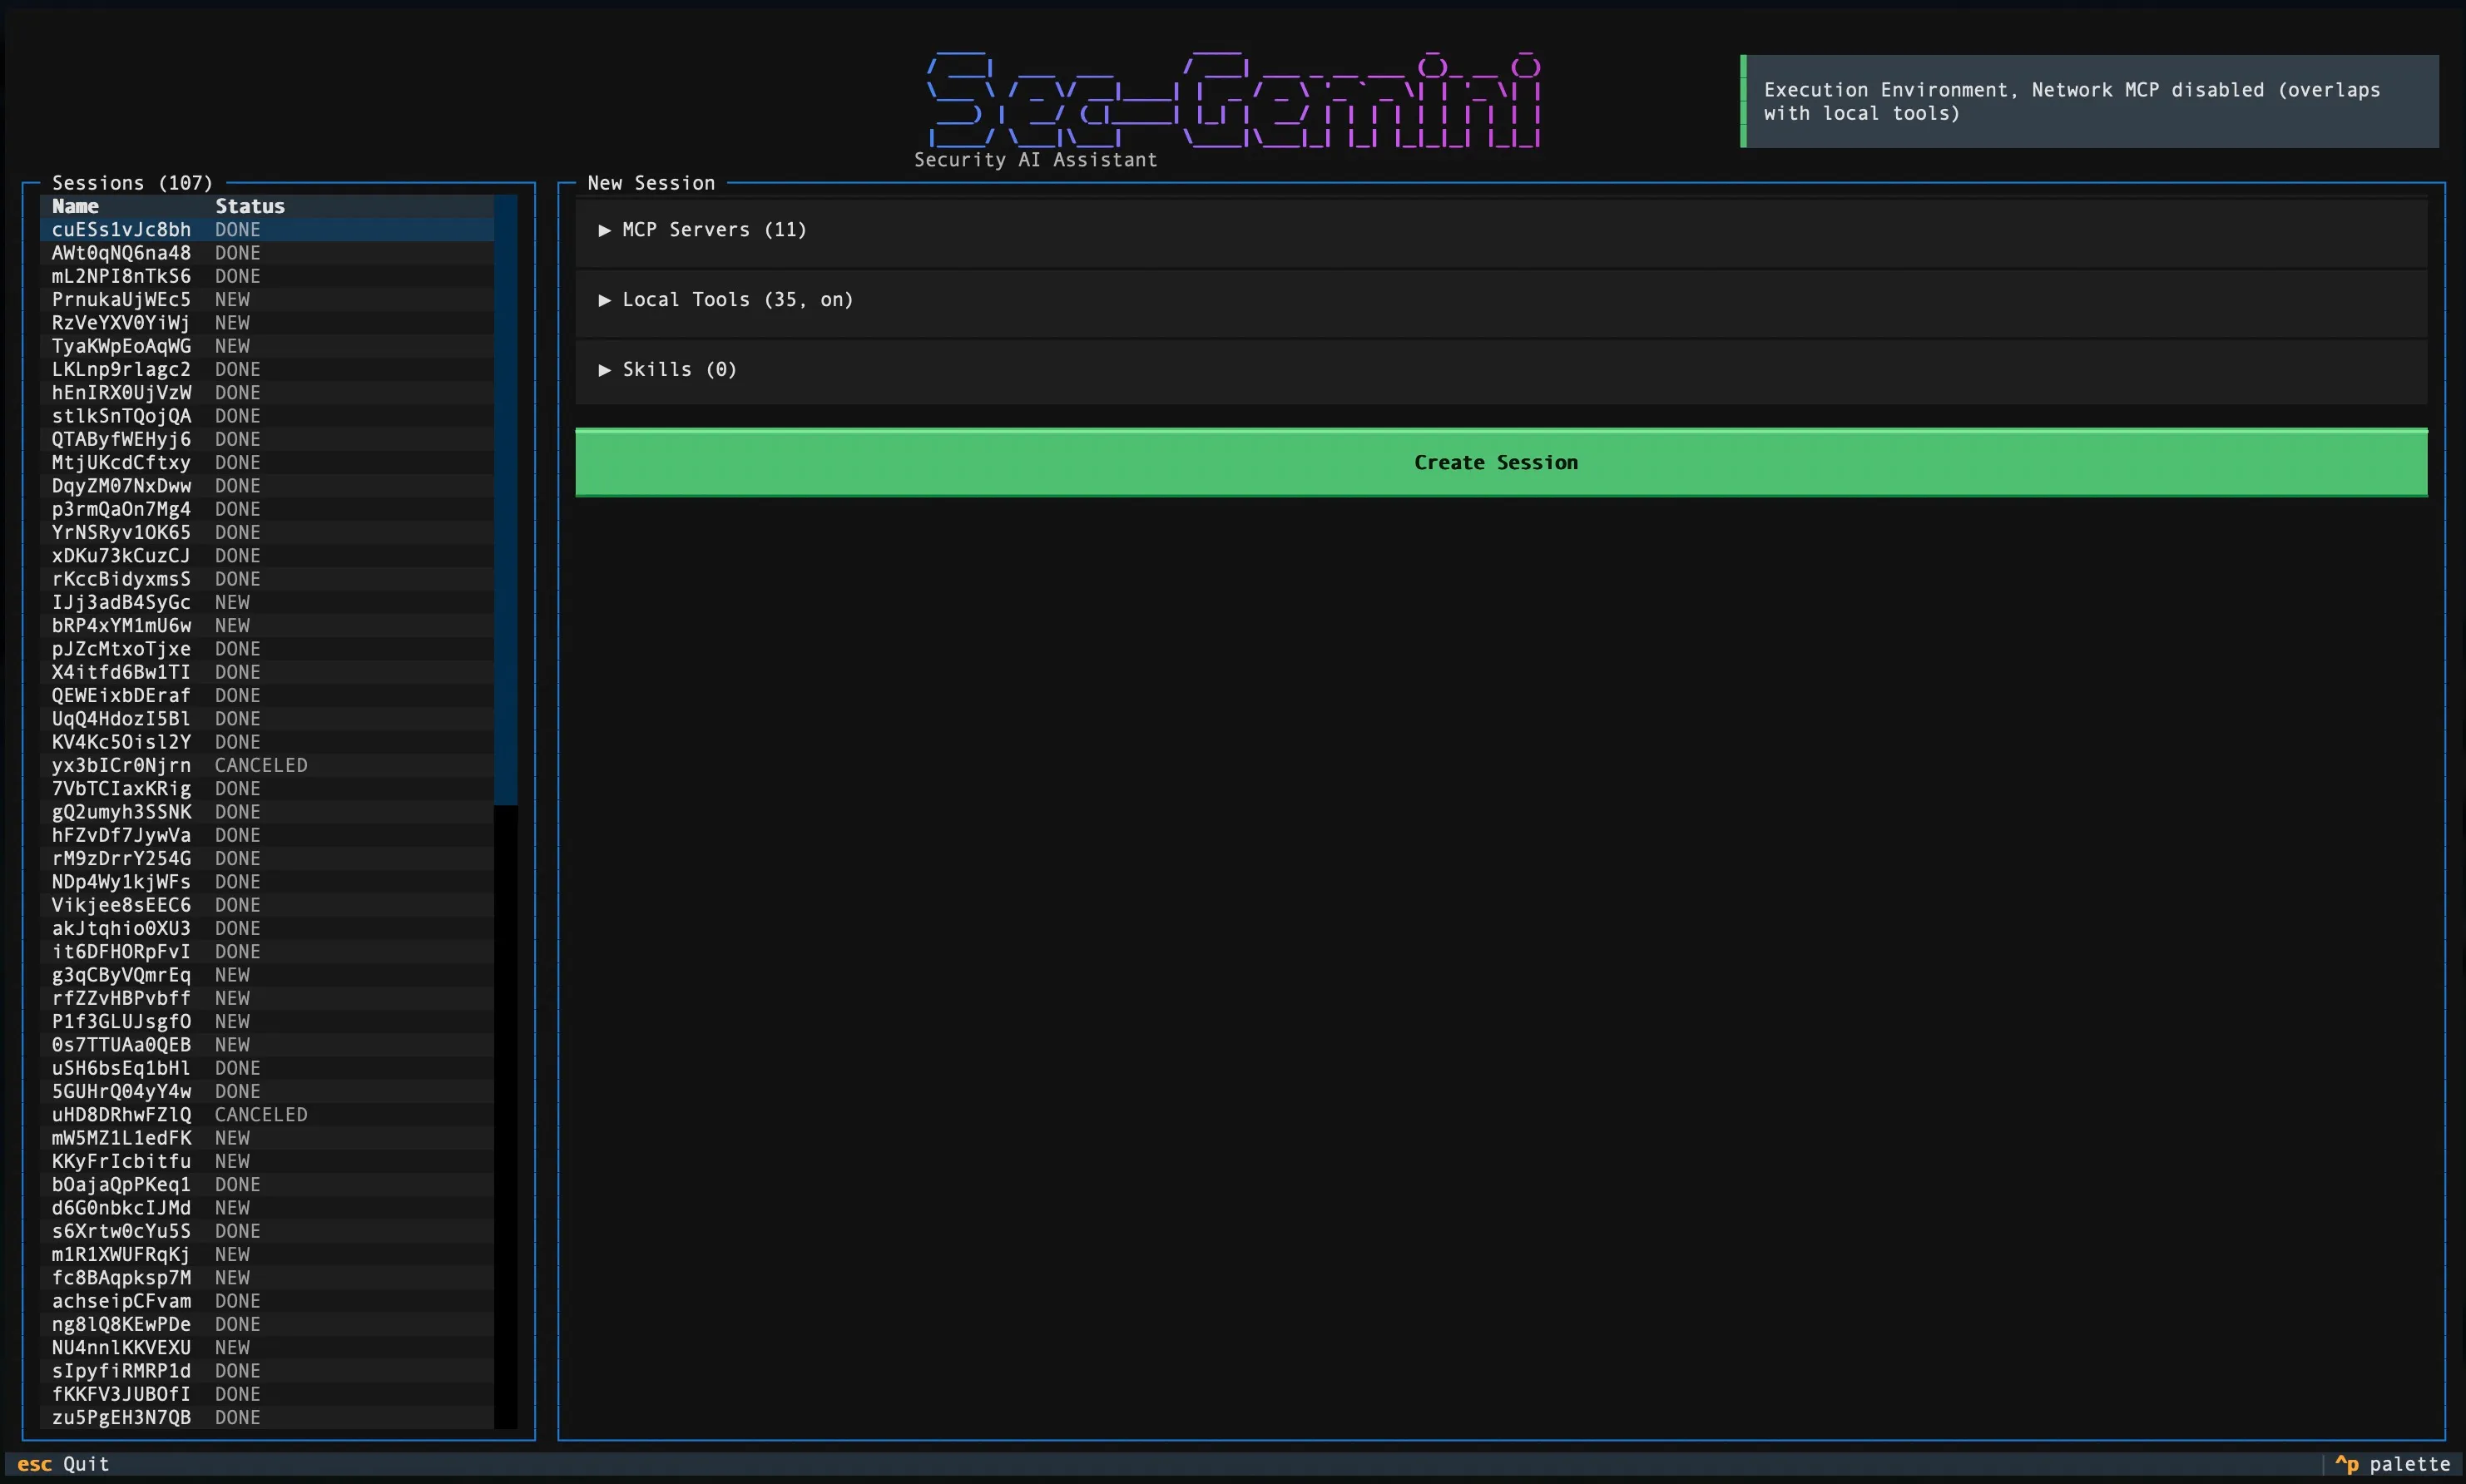Dismiss the Network MCP disabled notification
The height and width of the screenshot is (1484, 2466).
coord(2088,102)
